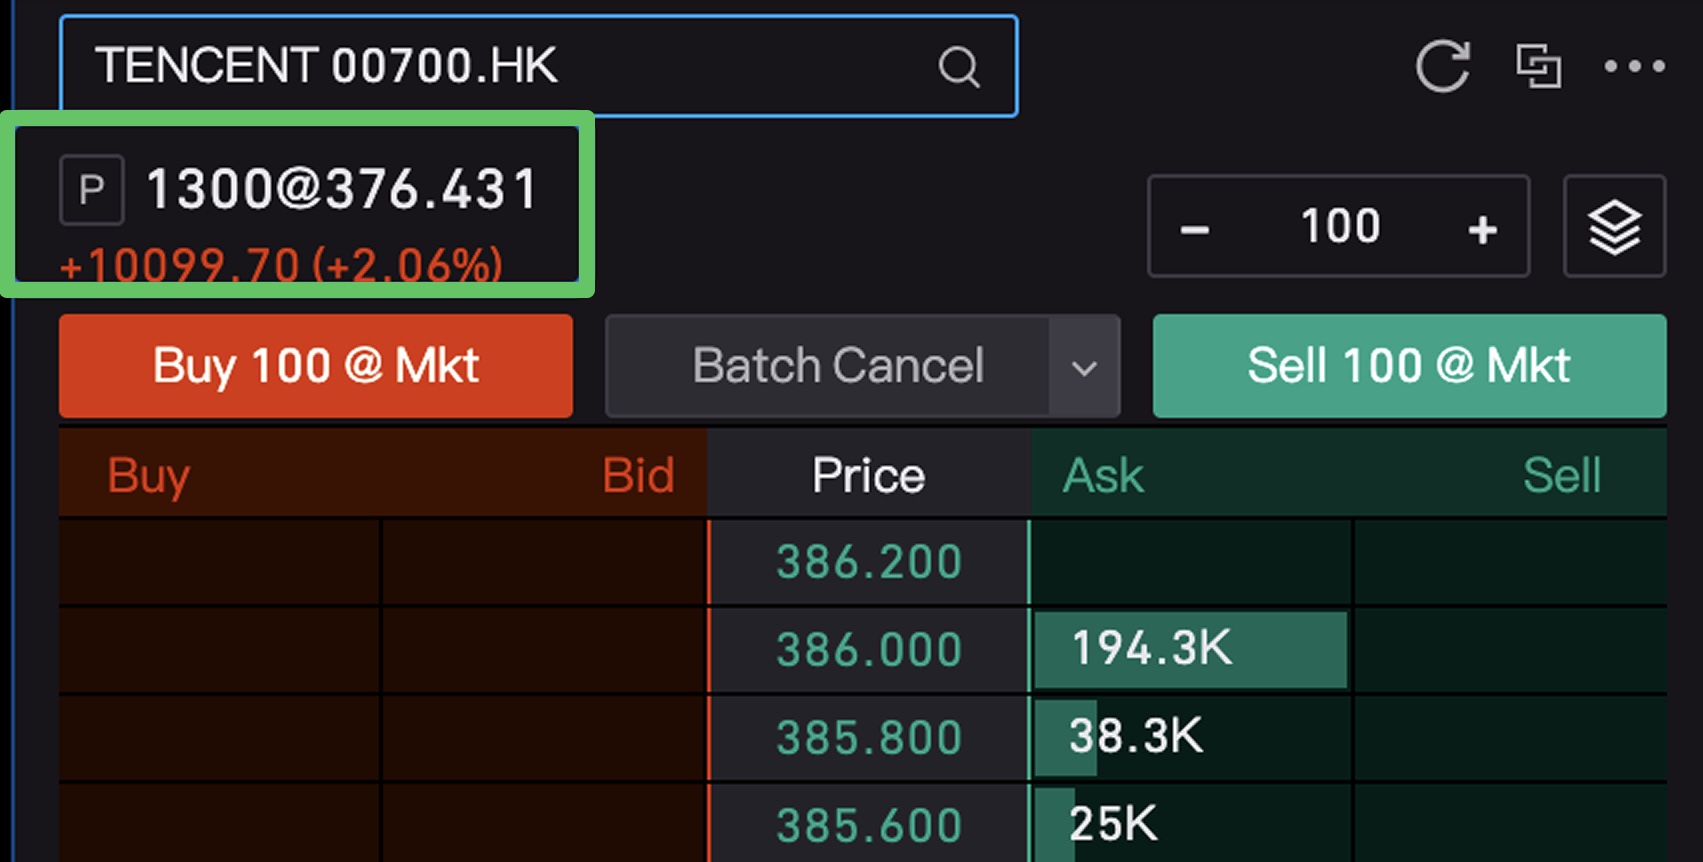Viewport: 1703px width, 862px height.
Task: Click the stacked layers icon button
Action: click(1614, 227)
